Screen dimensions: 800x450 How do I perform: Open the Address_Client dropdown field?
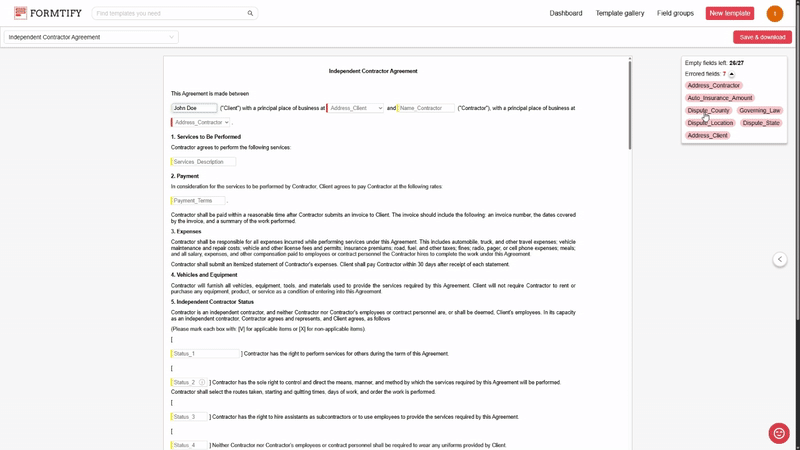tap(356, 108)
